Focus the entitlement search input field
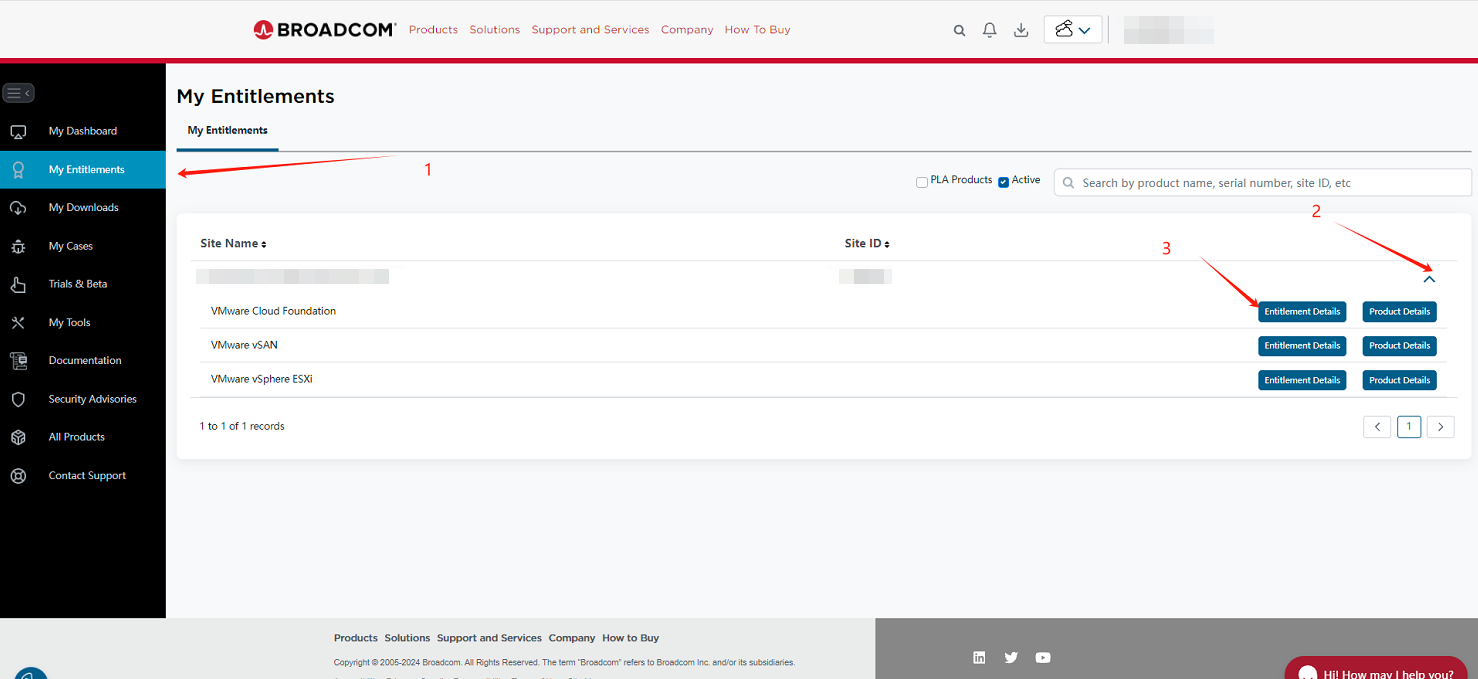The width and height of the screenshot is (1478, 679). (x=1263, y=183)
